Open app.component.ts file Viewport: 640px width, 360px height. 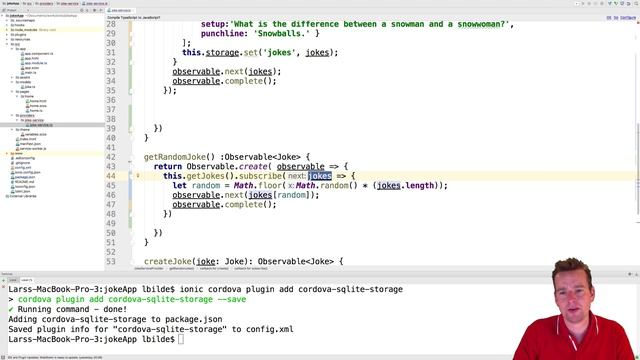37,53
